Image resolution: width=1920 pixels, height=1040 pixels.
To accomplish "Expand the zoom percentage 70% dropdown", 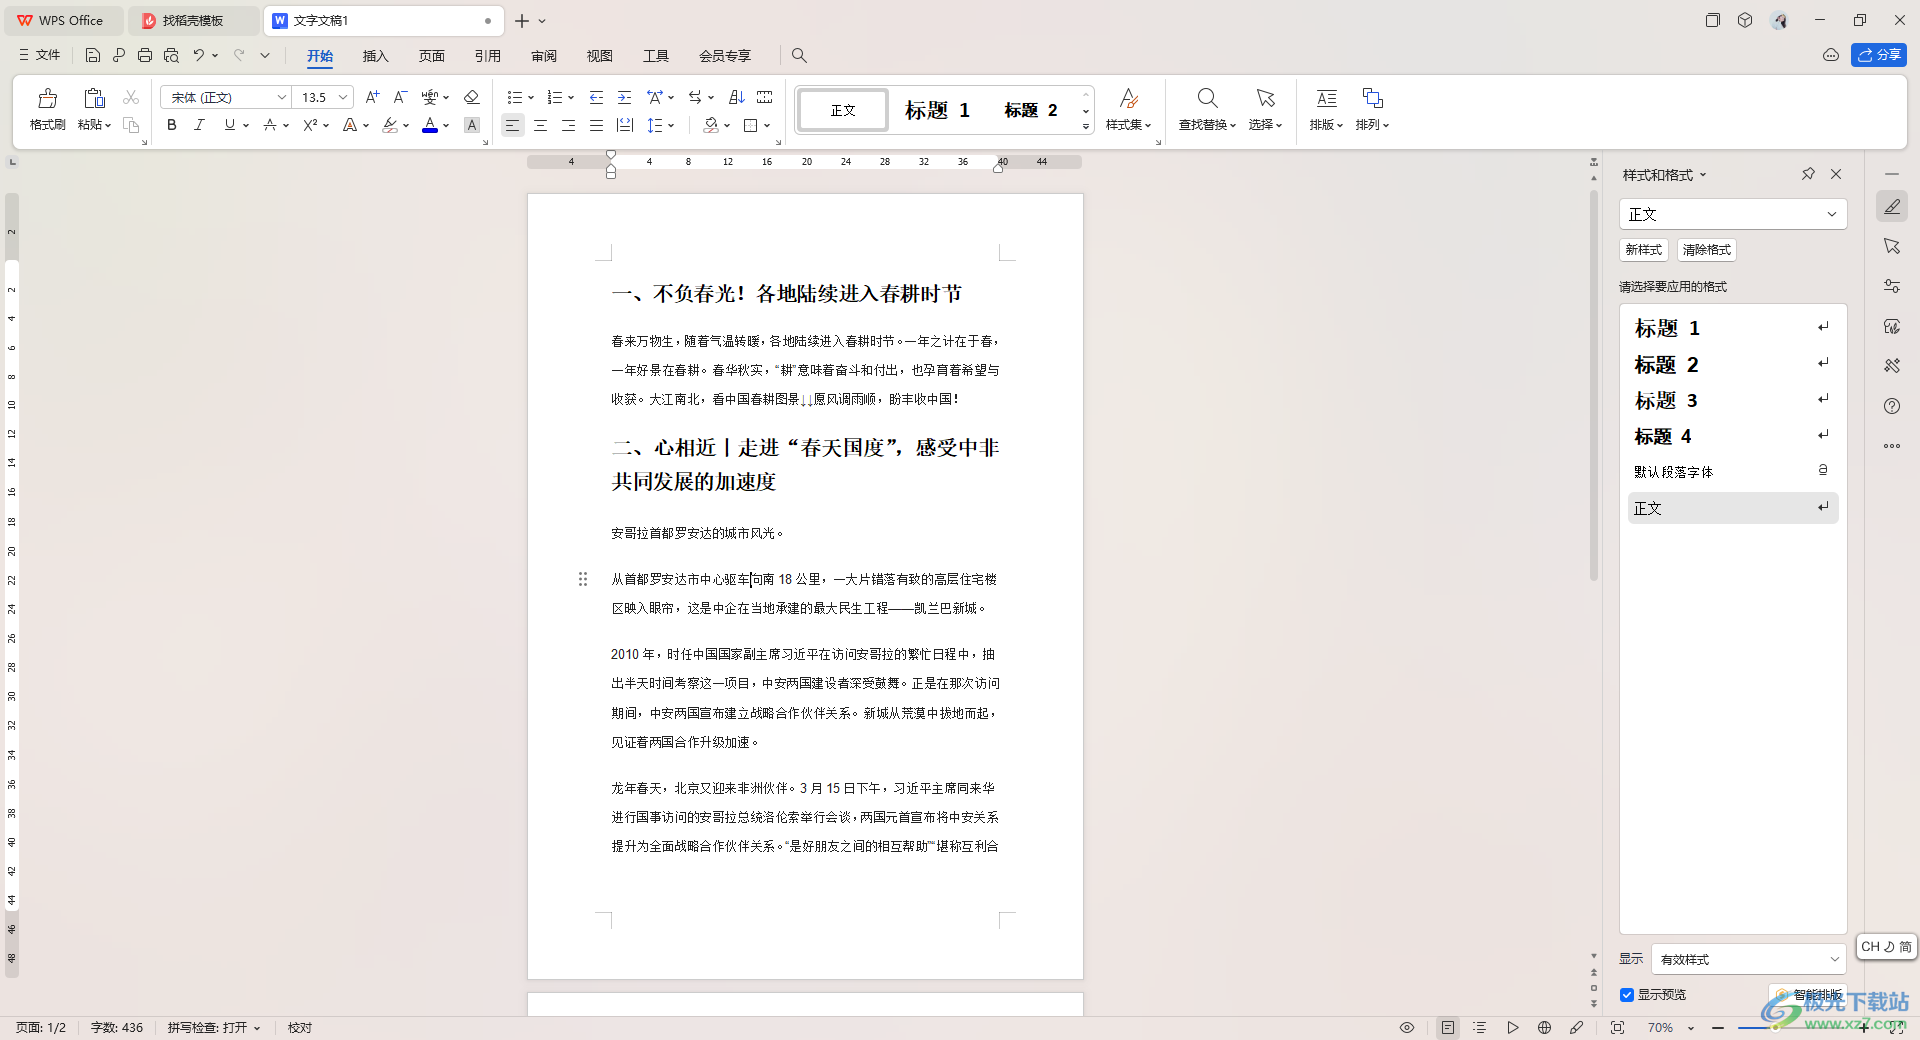I will click(1691, 1027).
